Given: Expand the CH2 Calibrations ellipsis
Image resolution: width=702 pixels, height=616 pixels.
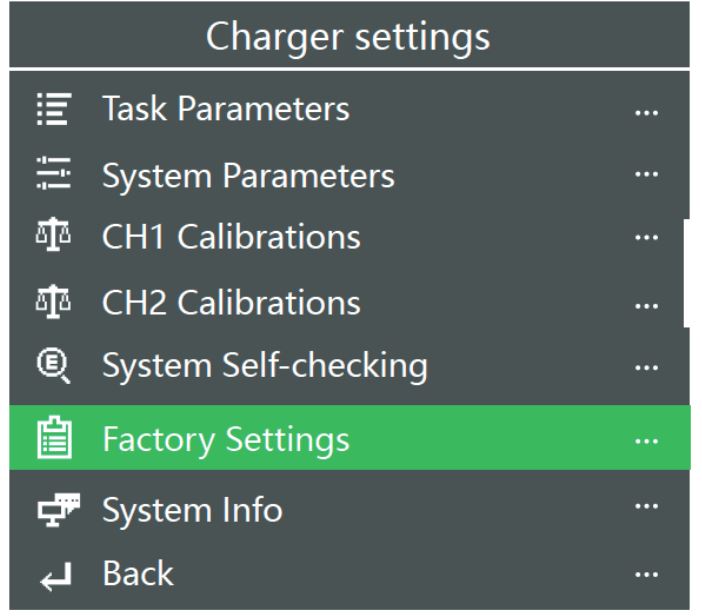Looking at the screenshot, I should click(x=646, y=306).
